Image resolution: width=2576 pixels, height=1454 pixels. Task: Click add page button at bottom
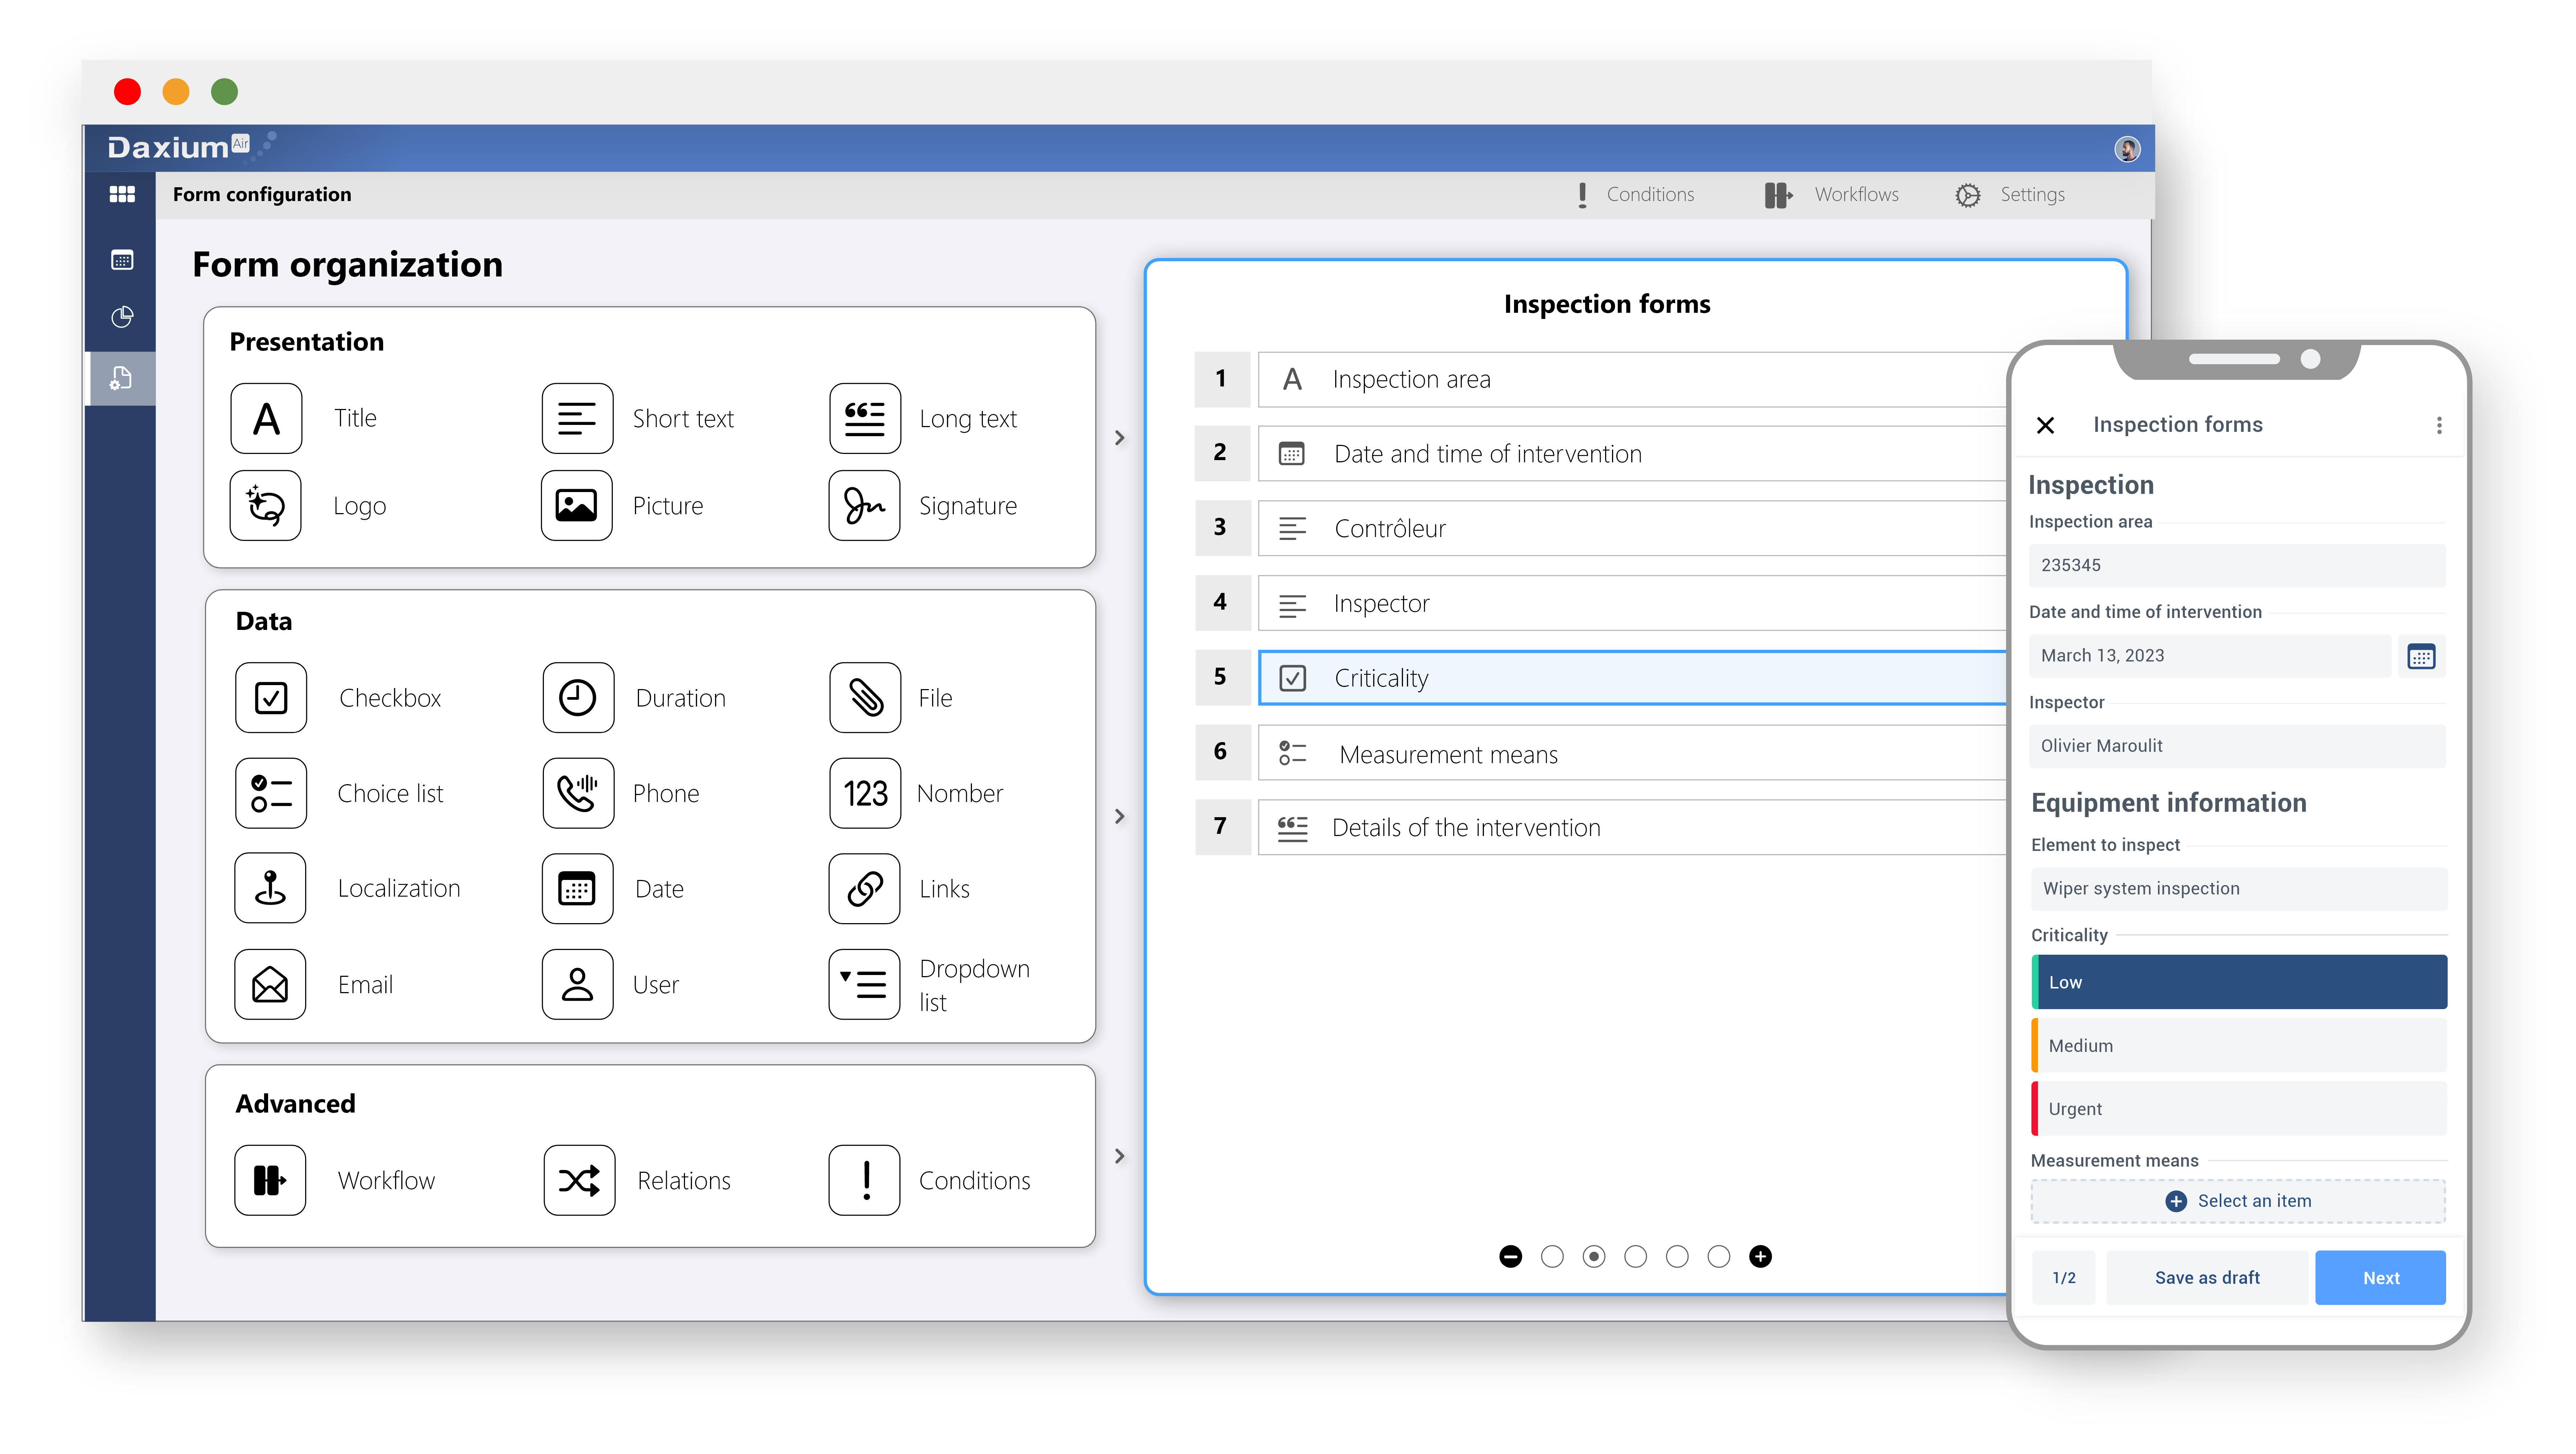click(1760, 1256)
